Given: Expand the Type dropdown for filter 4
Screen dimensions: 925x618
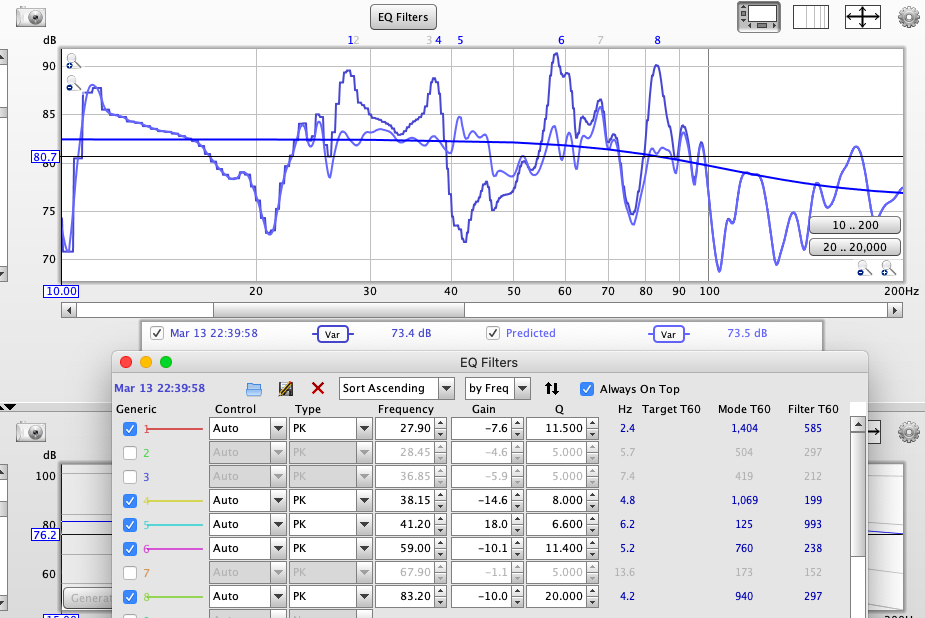Looking at the screenshot, I should [x=363, y=500].
